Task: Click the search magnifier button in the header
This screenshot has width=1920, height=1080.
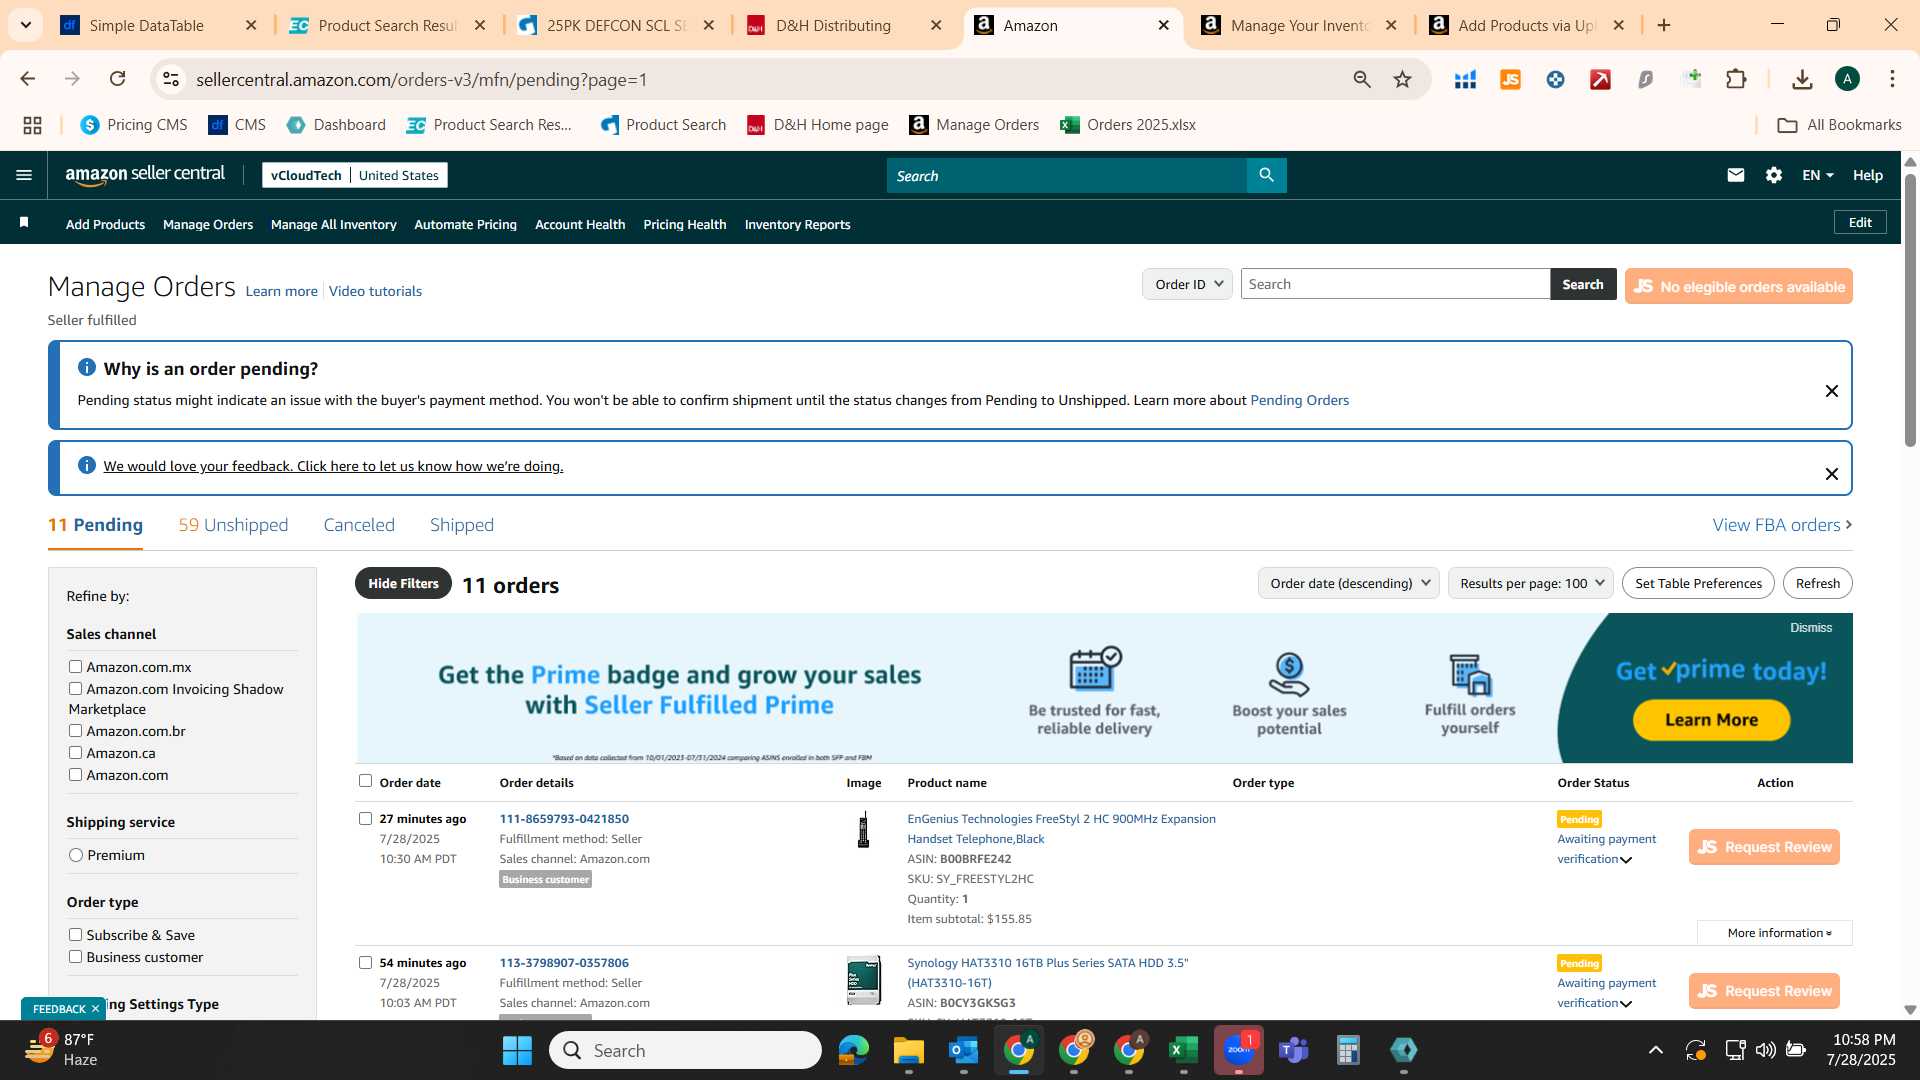Action: pyautogui.click(x=1266, y=175)
